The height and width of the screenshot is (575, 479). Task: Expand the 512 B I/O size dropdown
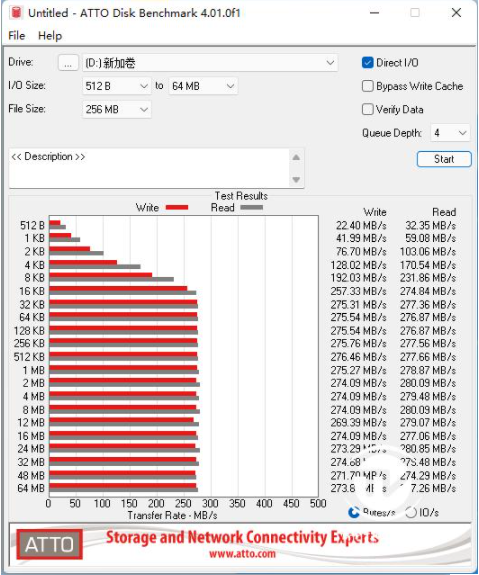tap(117, 86)
